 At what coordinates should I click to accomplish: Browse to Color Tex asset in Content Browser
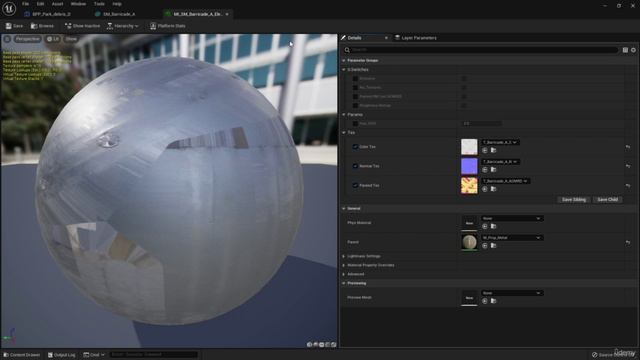coord(493,150)
